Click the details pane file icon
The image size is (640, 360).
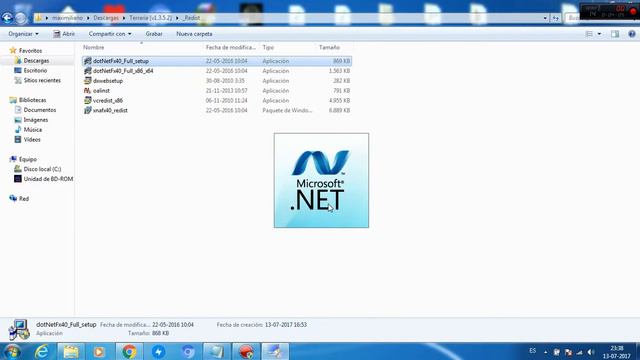click(19, 329)
